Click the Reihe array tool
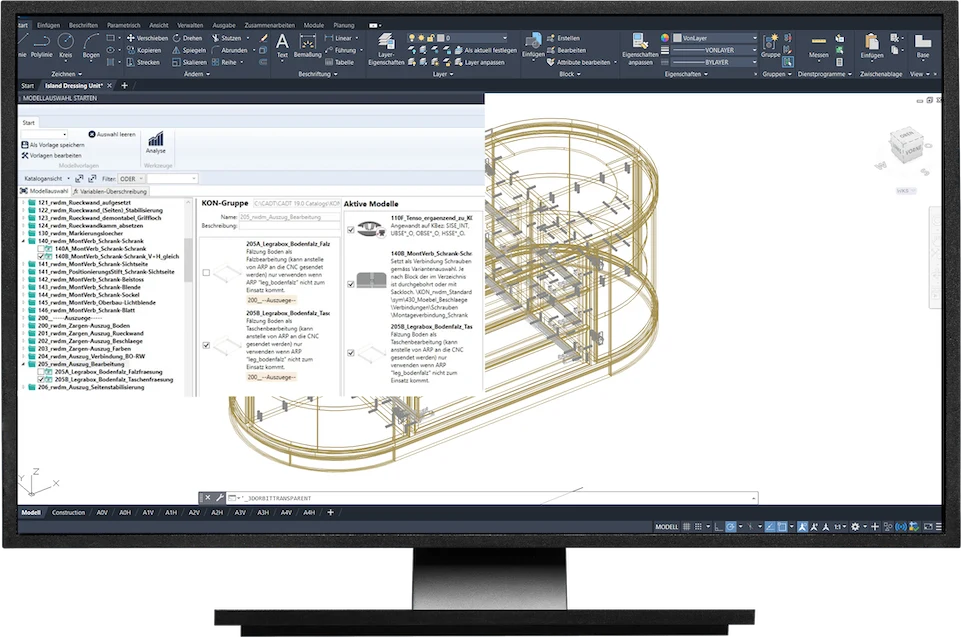 point(224,63)
